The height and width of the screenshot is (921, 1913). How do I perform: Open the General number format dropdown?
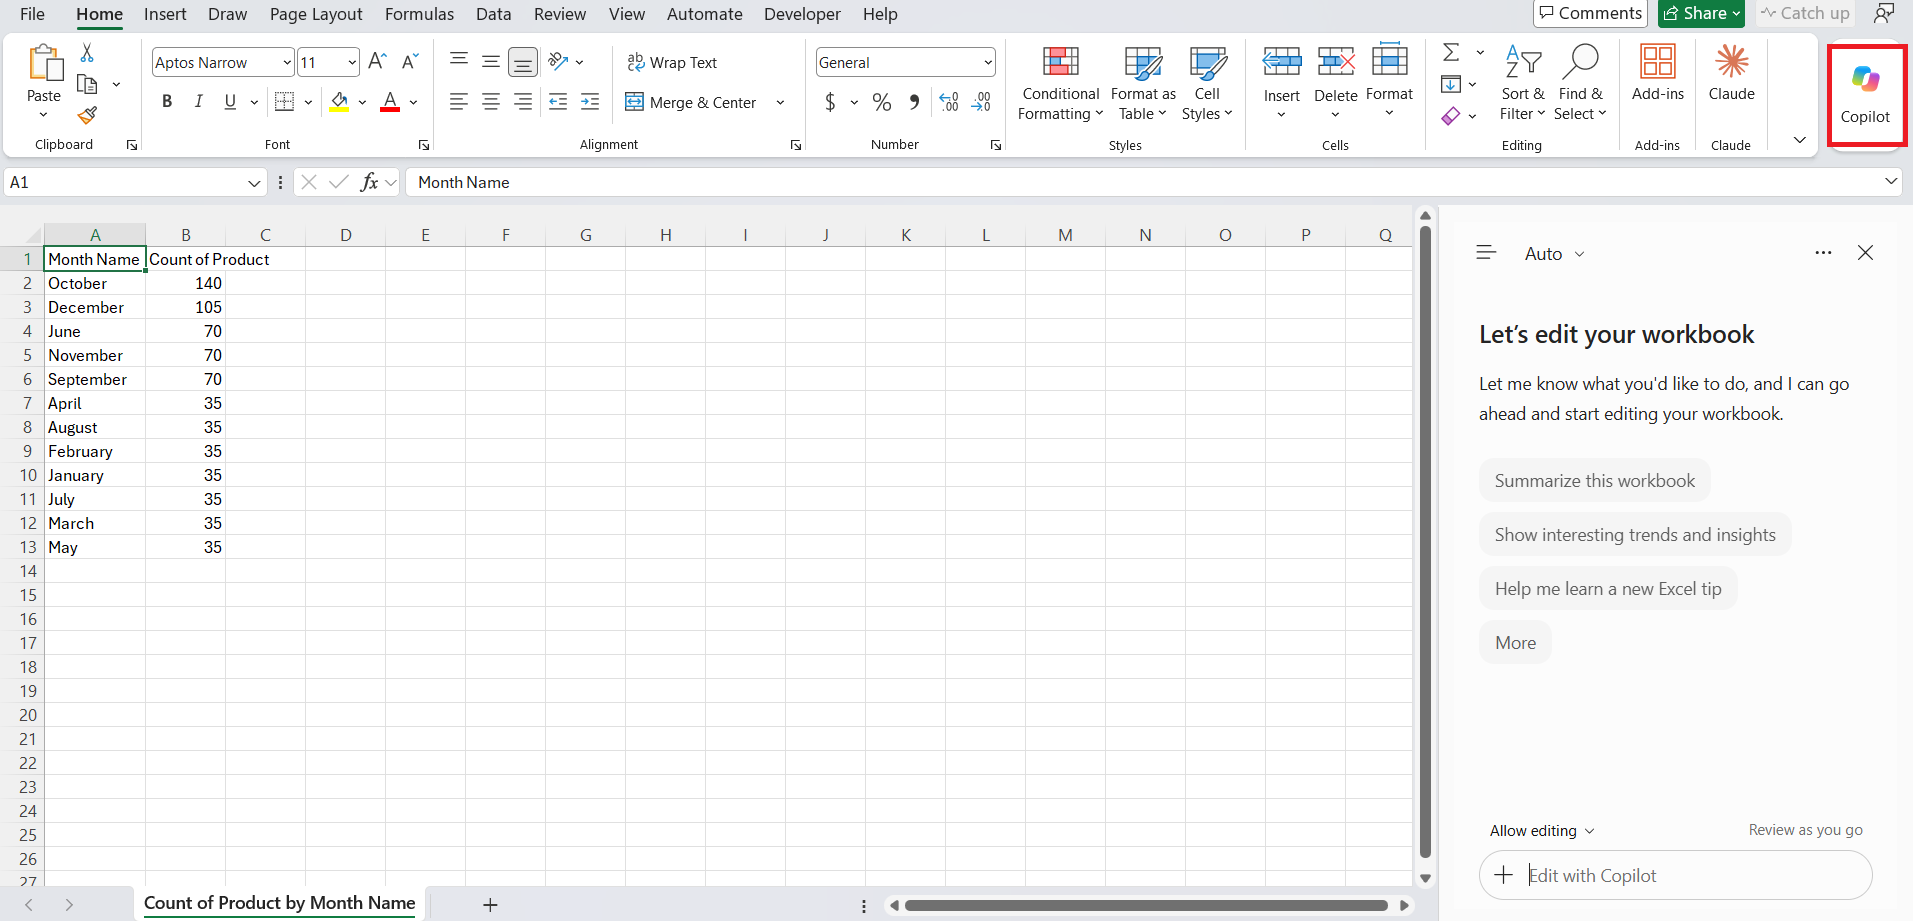click(x=988, y=62)
